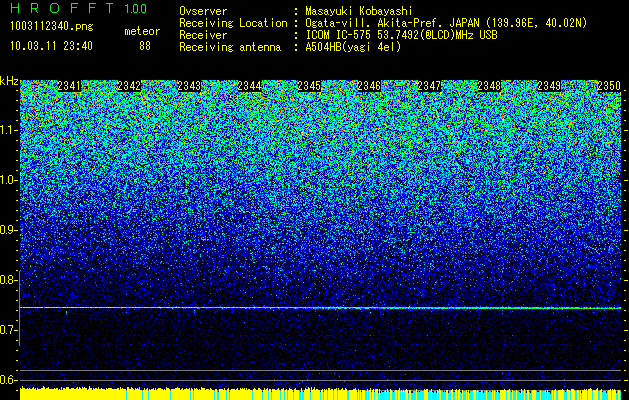Click the Receiving antenna A504HB value
The width and height of the screenshot is (629, 400).
353,47
